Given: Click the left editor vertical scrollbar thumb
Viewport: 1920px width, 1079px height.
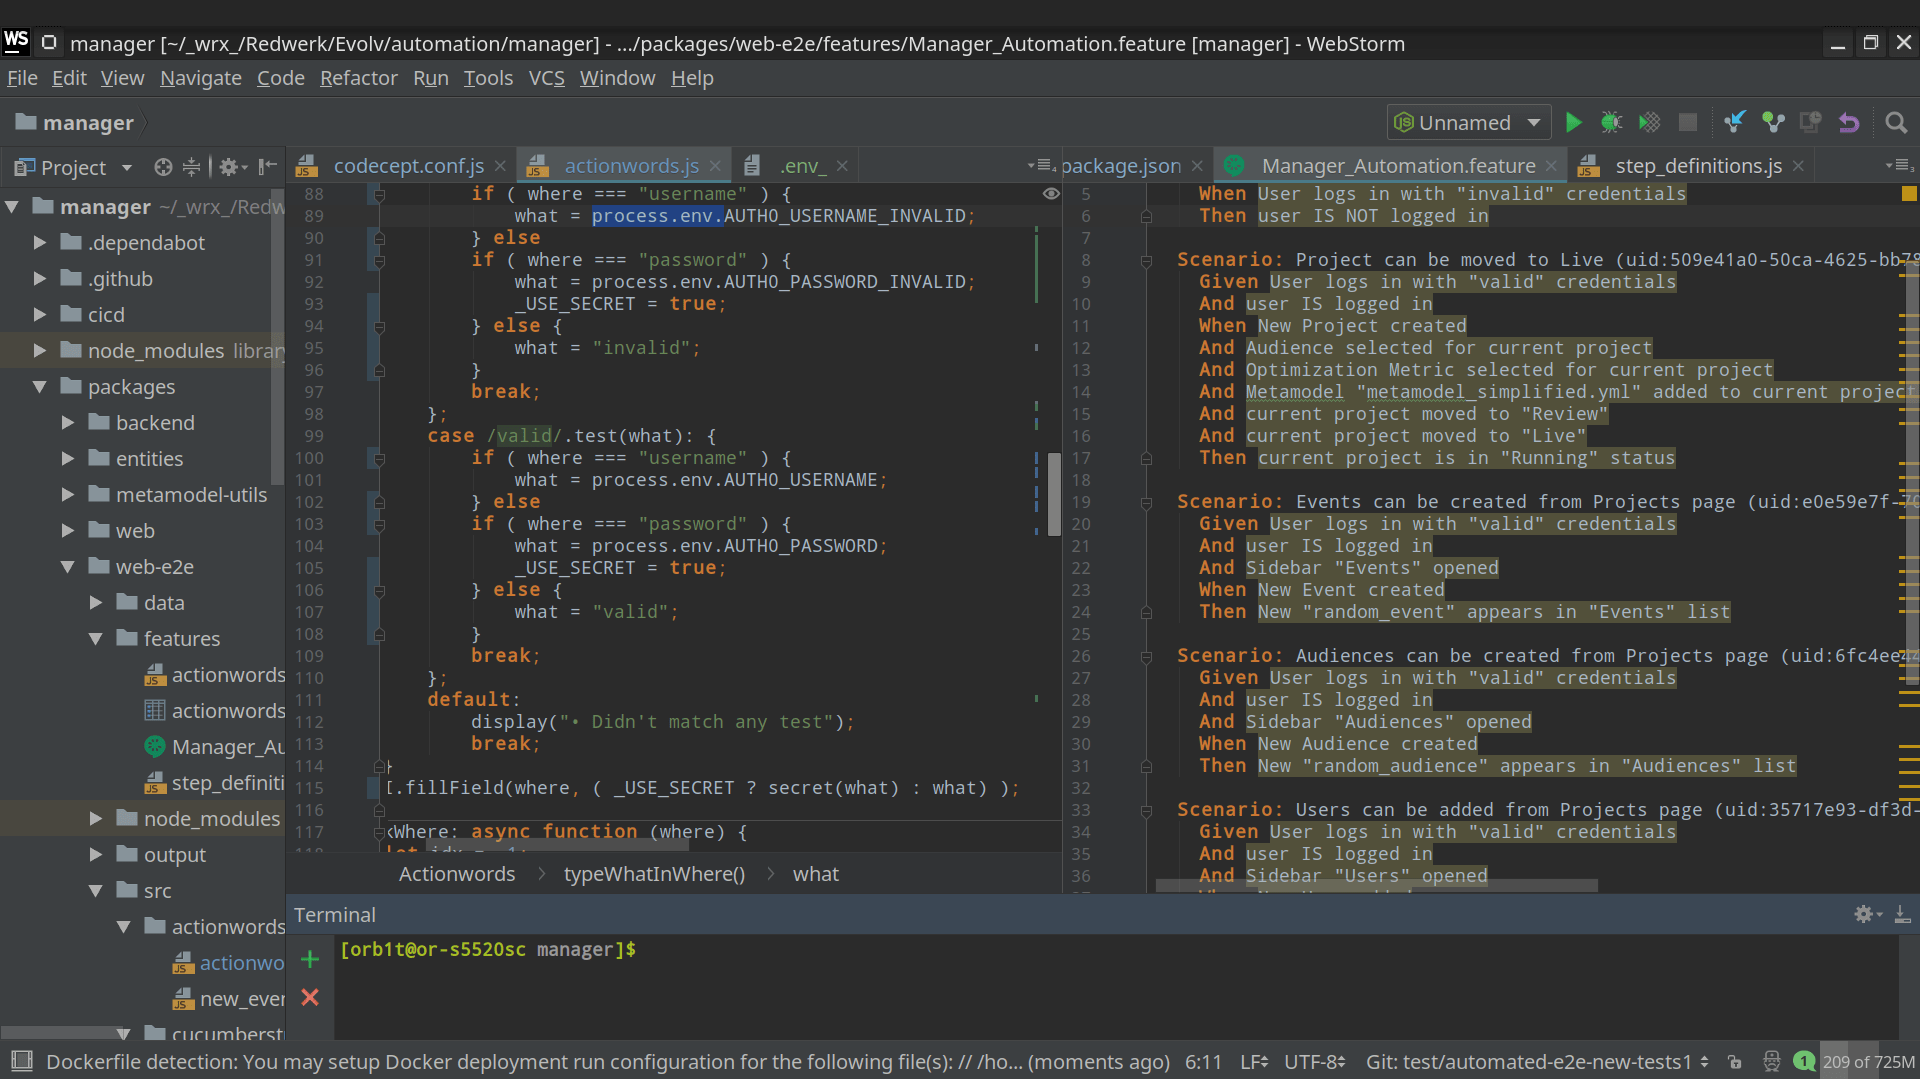Looking at the screenshot, I should pos(1053,494).
